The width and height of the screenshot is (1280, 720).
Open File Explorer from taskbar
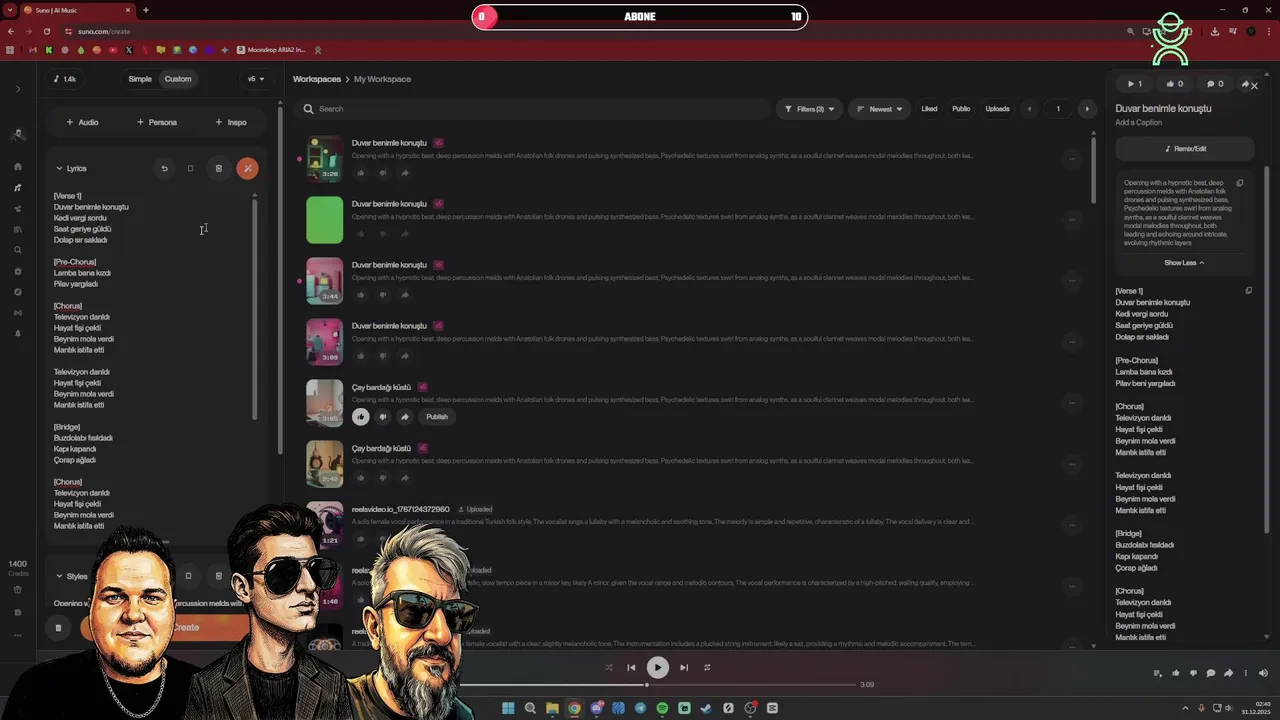tap(552, 708)
